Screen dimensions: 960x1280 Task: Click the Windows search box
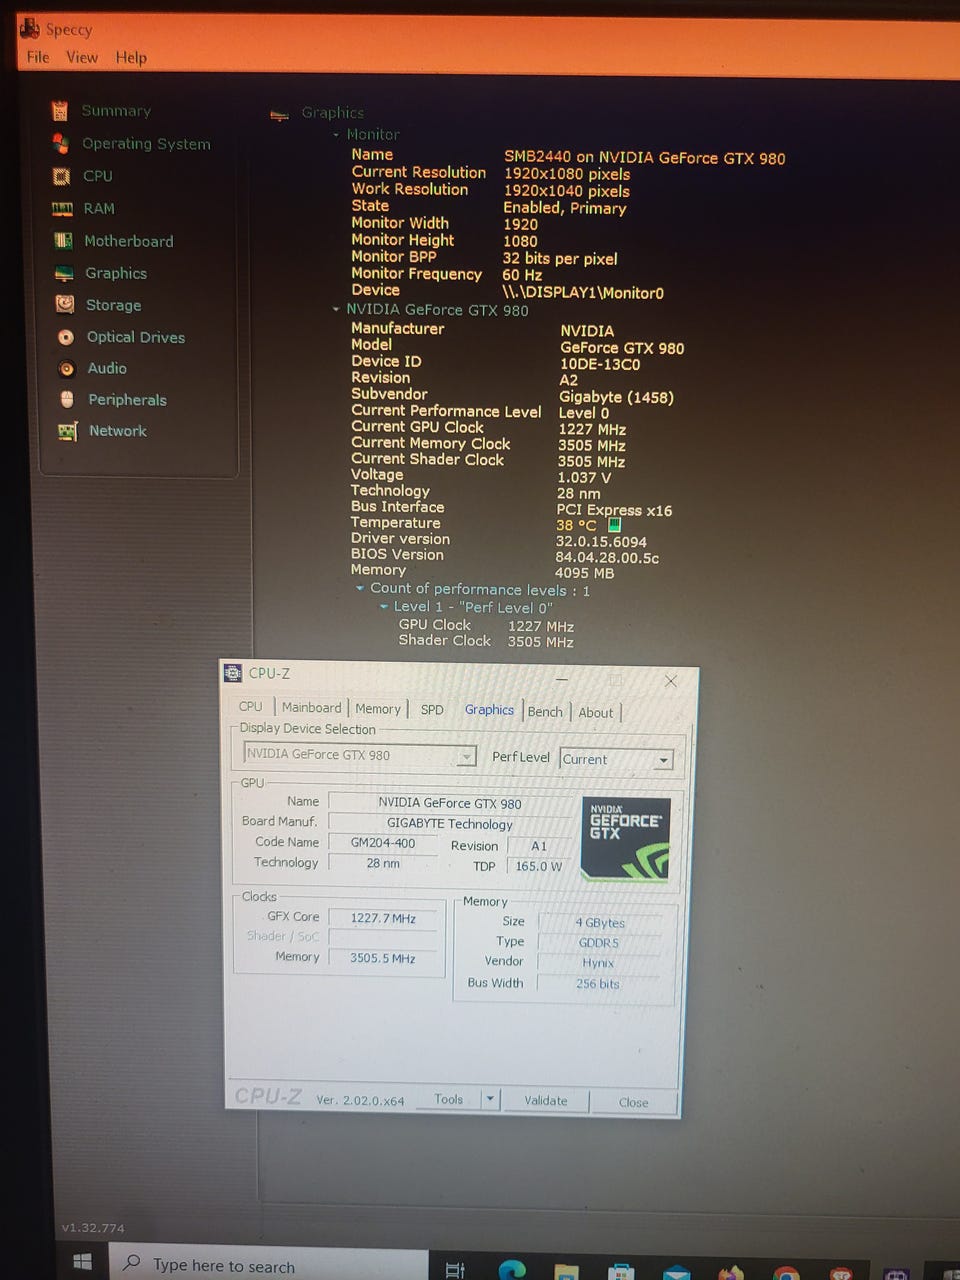[x=268, y=1265]
